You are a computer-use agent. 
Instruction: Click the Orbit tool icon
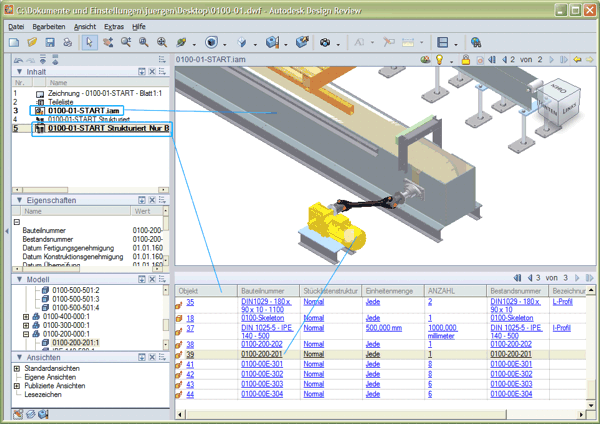pyautogui.click(x=181, y=42)
